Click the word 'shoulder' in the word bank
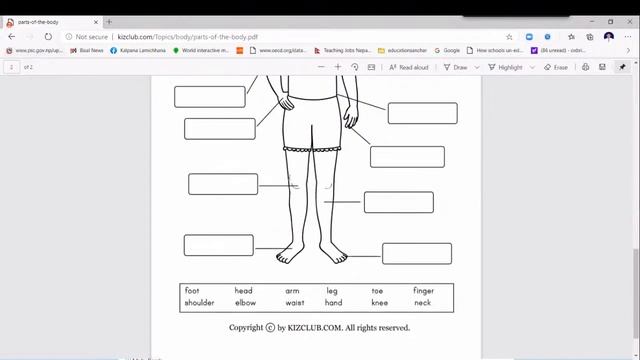 199,302
